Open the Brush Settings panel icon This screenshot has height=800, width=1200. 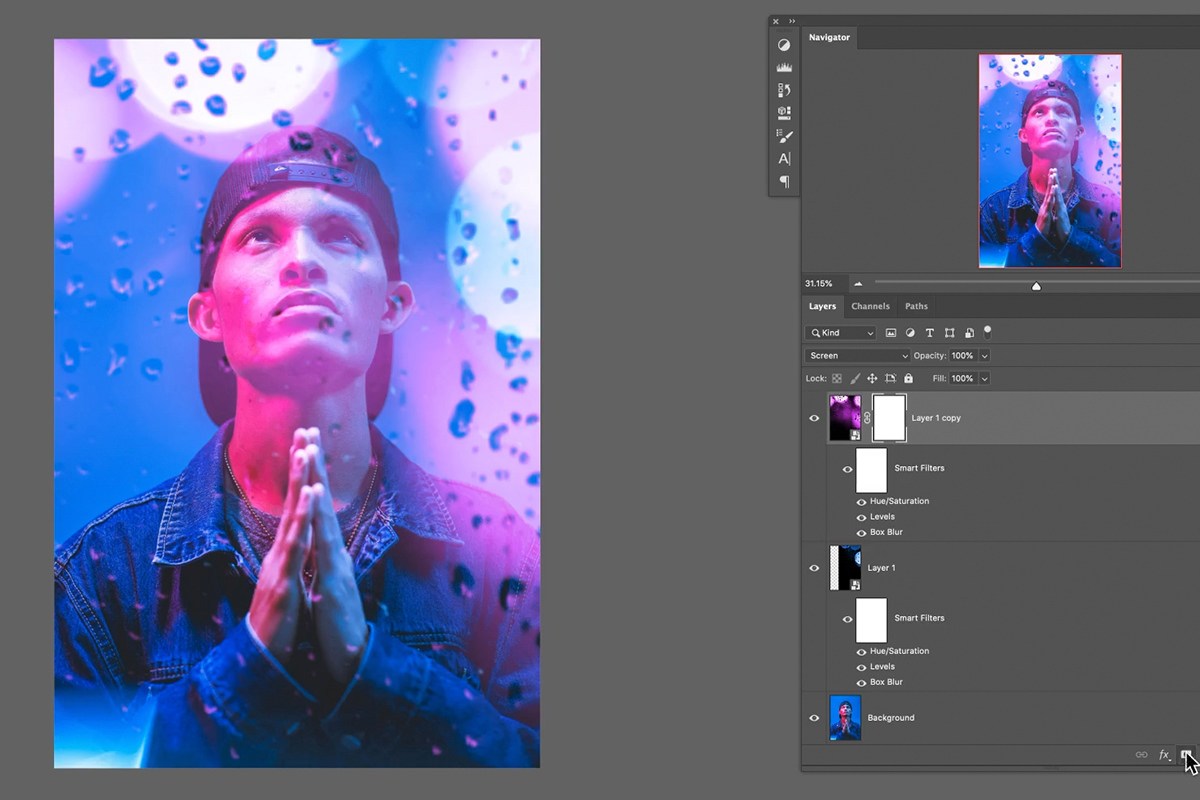784,136
